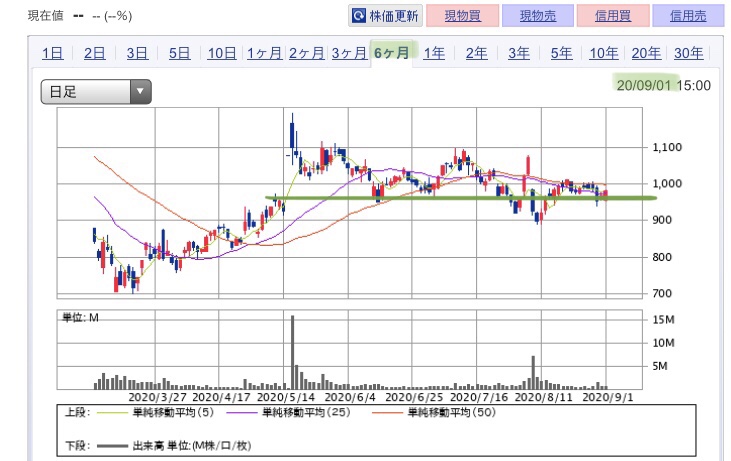Click the 2020/9/1 date label
The image size is (731, 461).
[608, 397]
